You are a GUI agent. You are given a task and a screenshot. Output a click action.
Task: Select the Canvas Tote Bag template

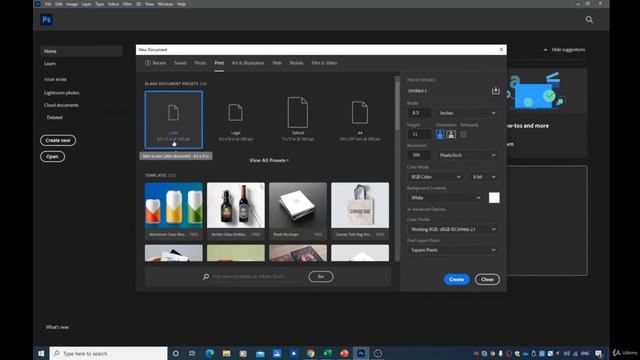pyautogui.click(x=360, y=211)
